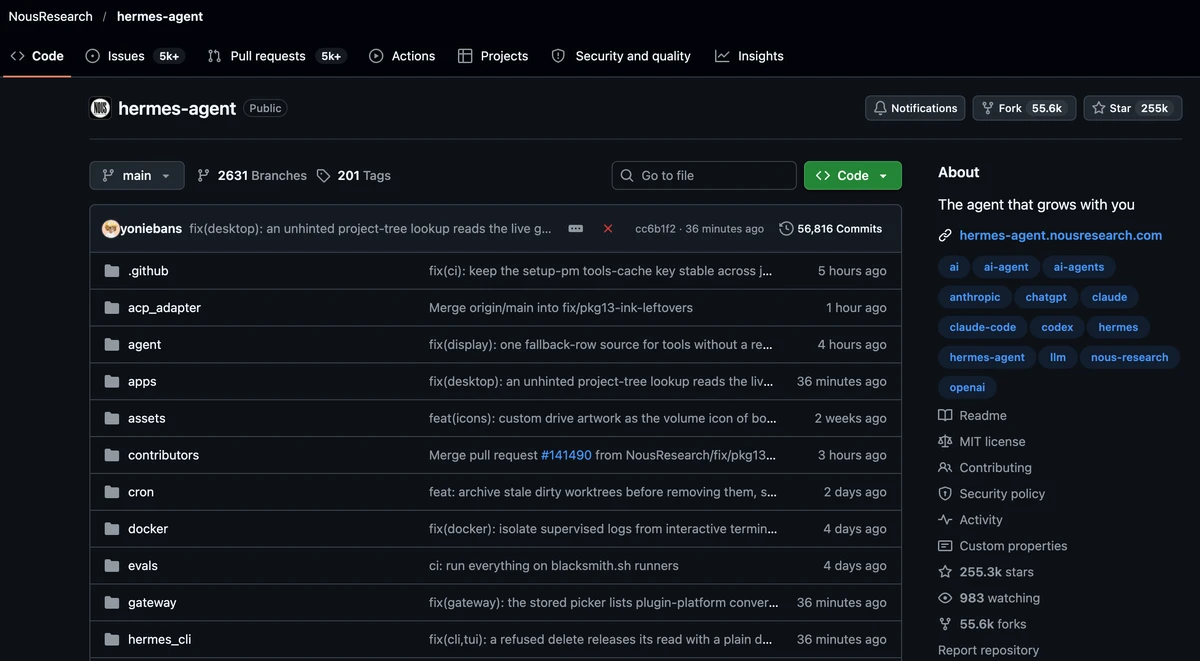Click the evals folder icon
The height and width of the screenshot is (661, 1200).
(112, 566)
